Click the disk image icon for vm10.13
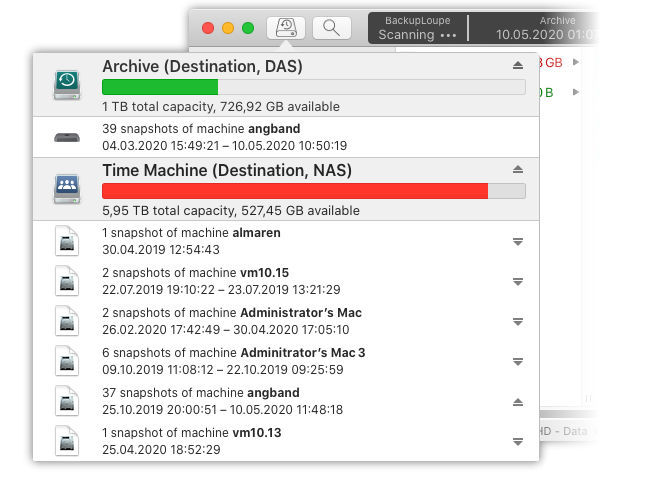The height and width of the screenshot is (484, 645). tap(66, 441)
